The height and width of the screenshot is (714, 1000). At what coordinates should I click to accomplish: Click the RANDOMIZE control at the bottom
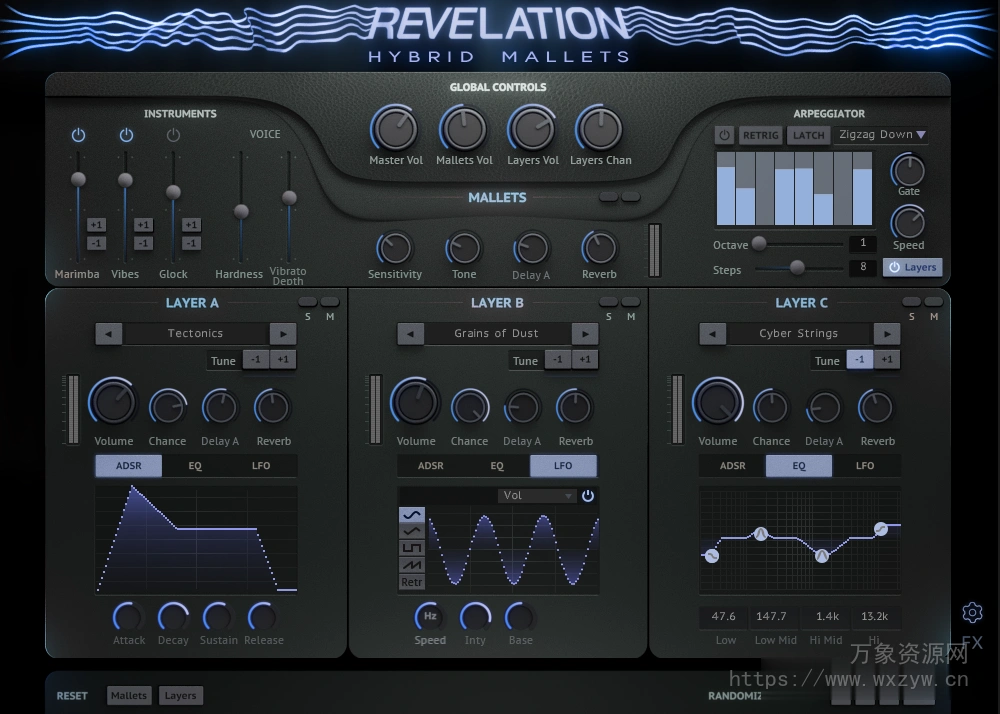(735, 695)
